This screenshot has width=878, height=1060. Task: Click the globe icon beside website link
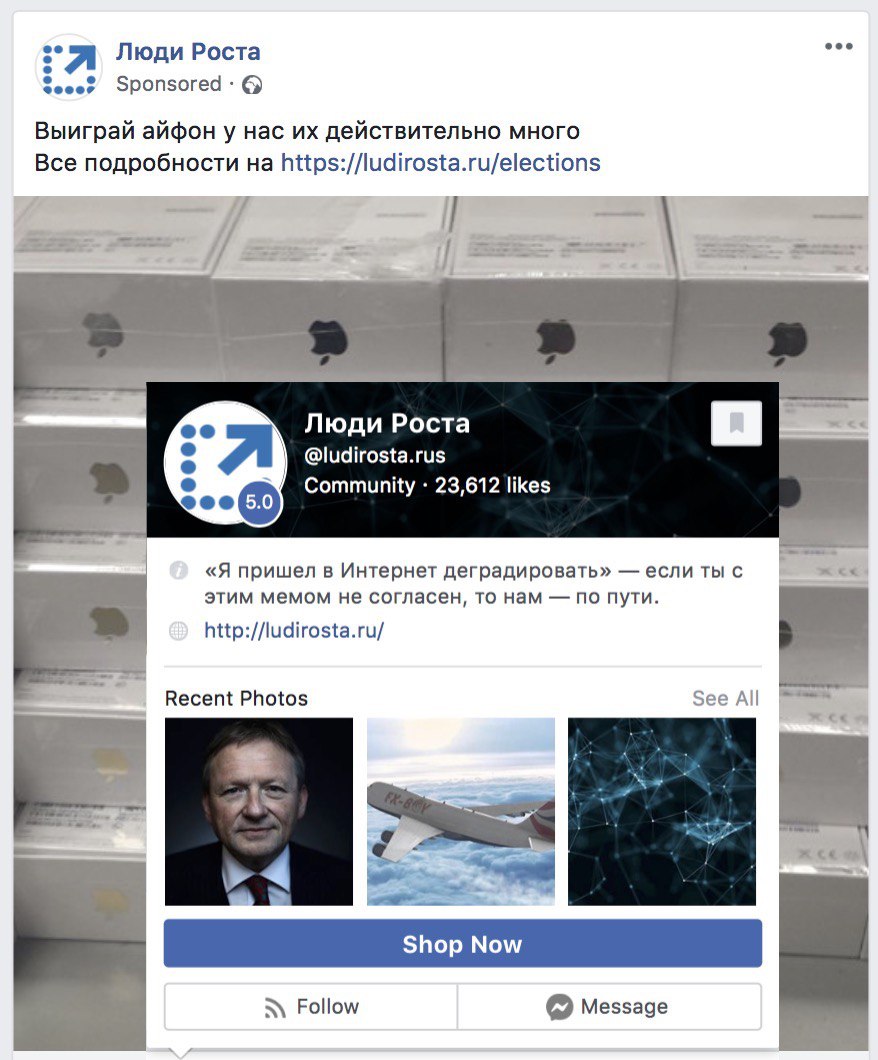pos(178,631)
